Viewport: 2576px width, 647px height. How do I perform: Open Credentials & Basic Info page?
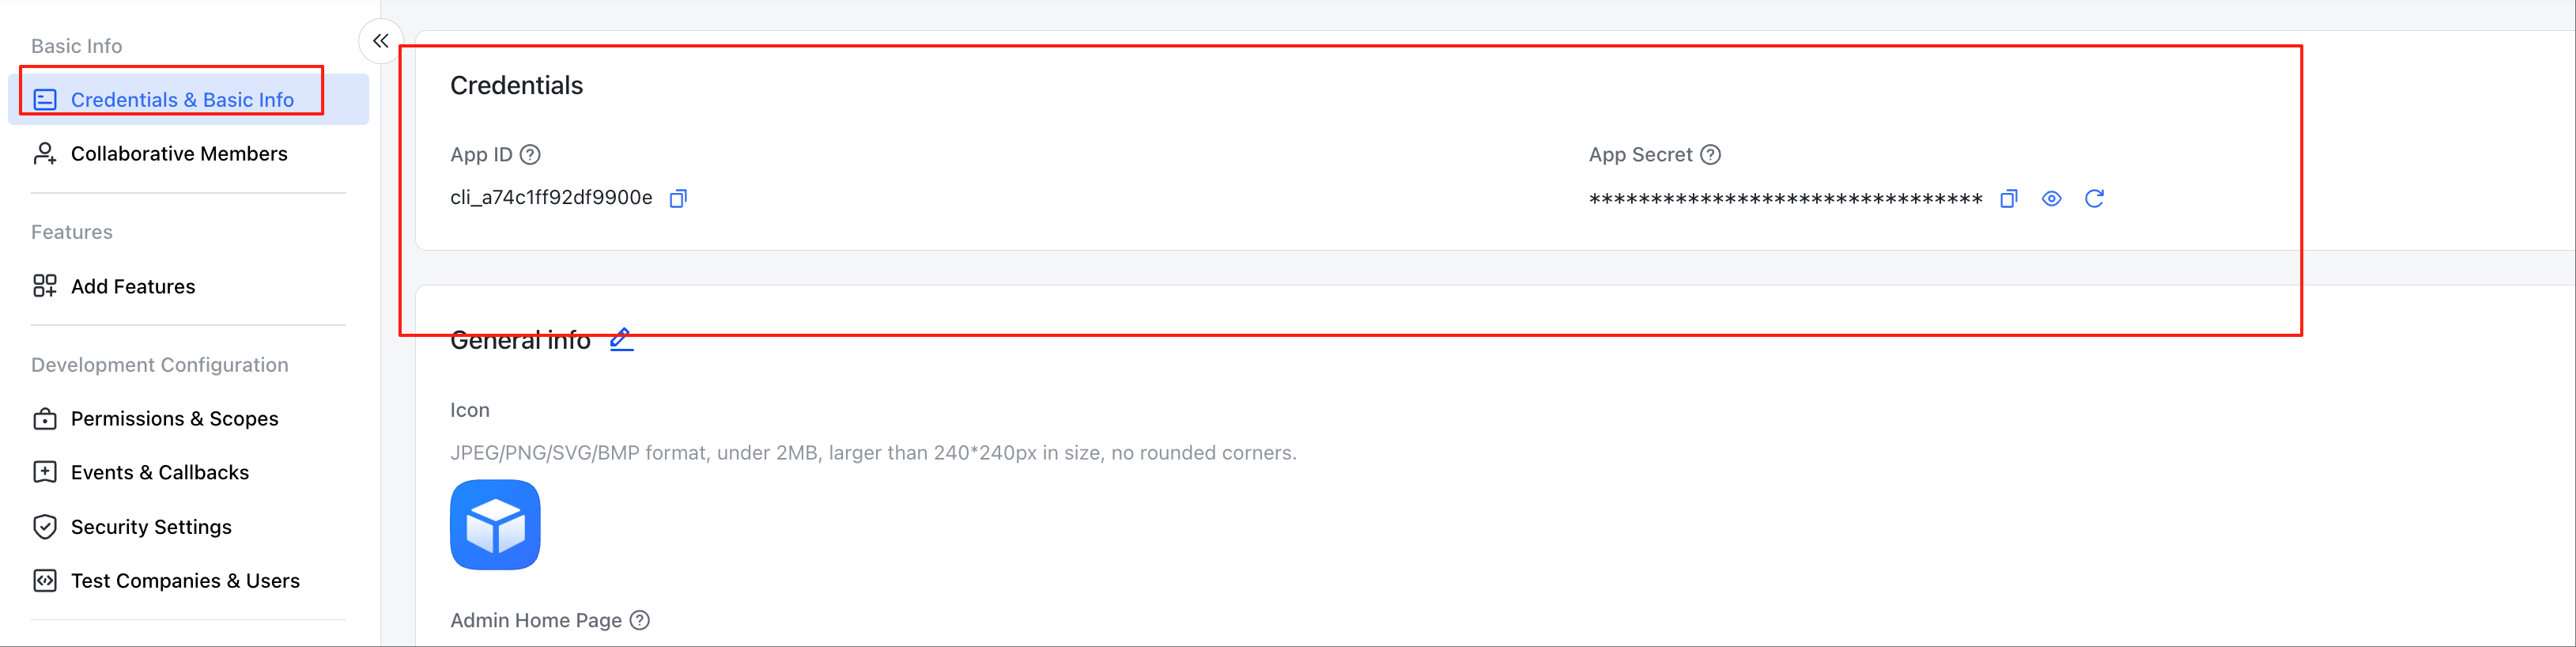point(182,100)
